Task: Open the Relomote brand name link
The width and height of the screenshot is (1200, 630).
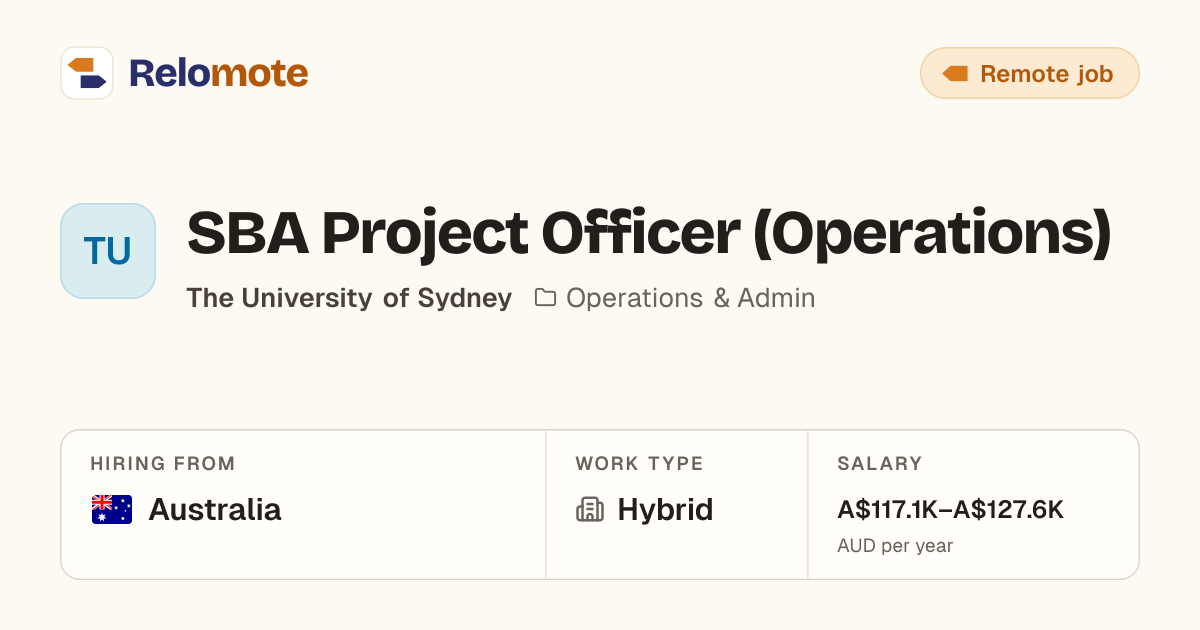Action: [x=218, y=73]
